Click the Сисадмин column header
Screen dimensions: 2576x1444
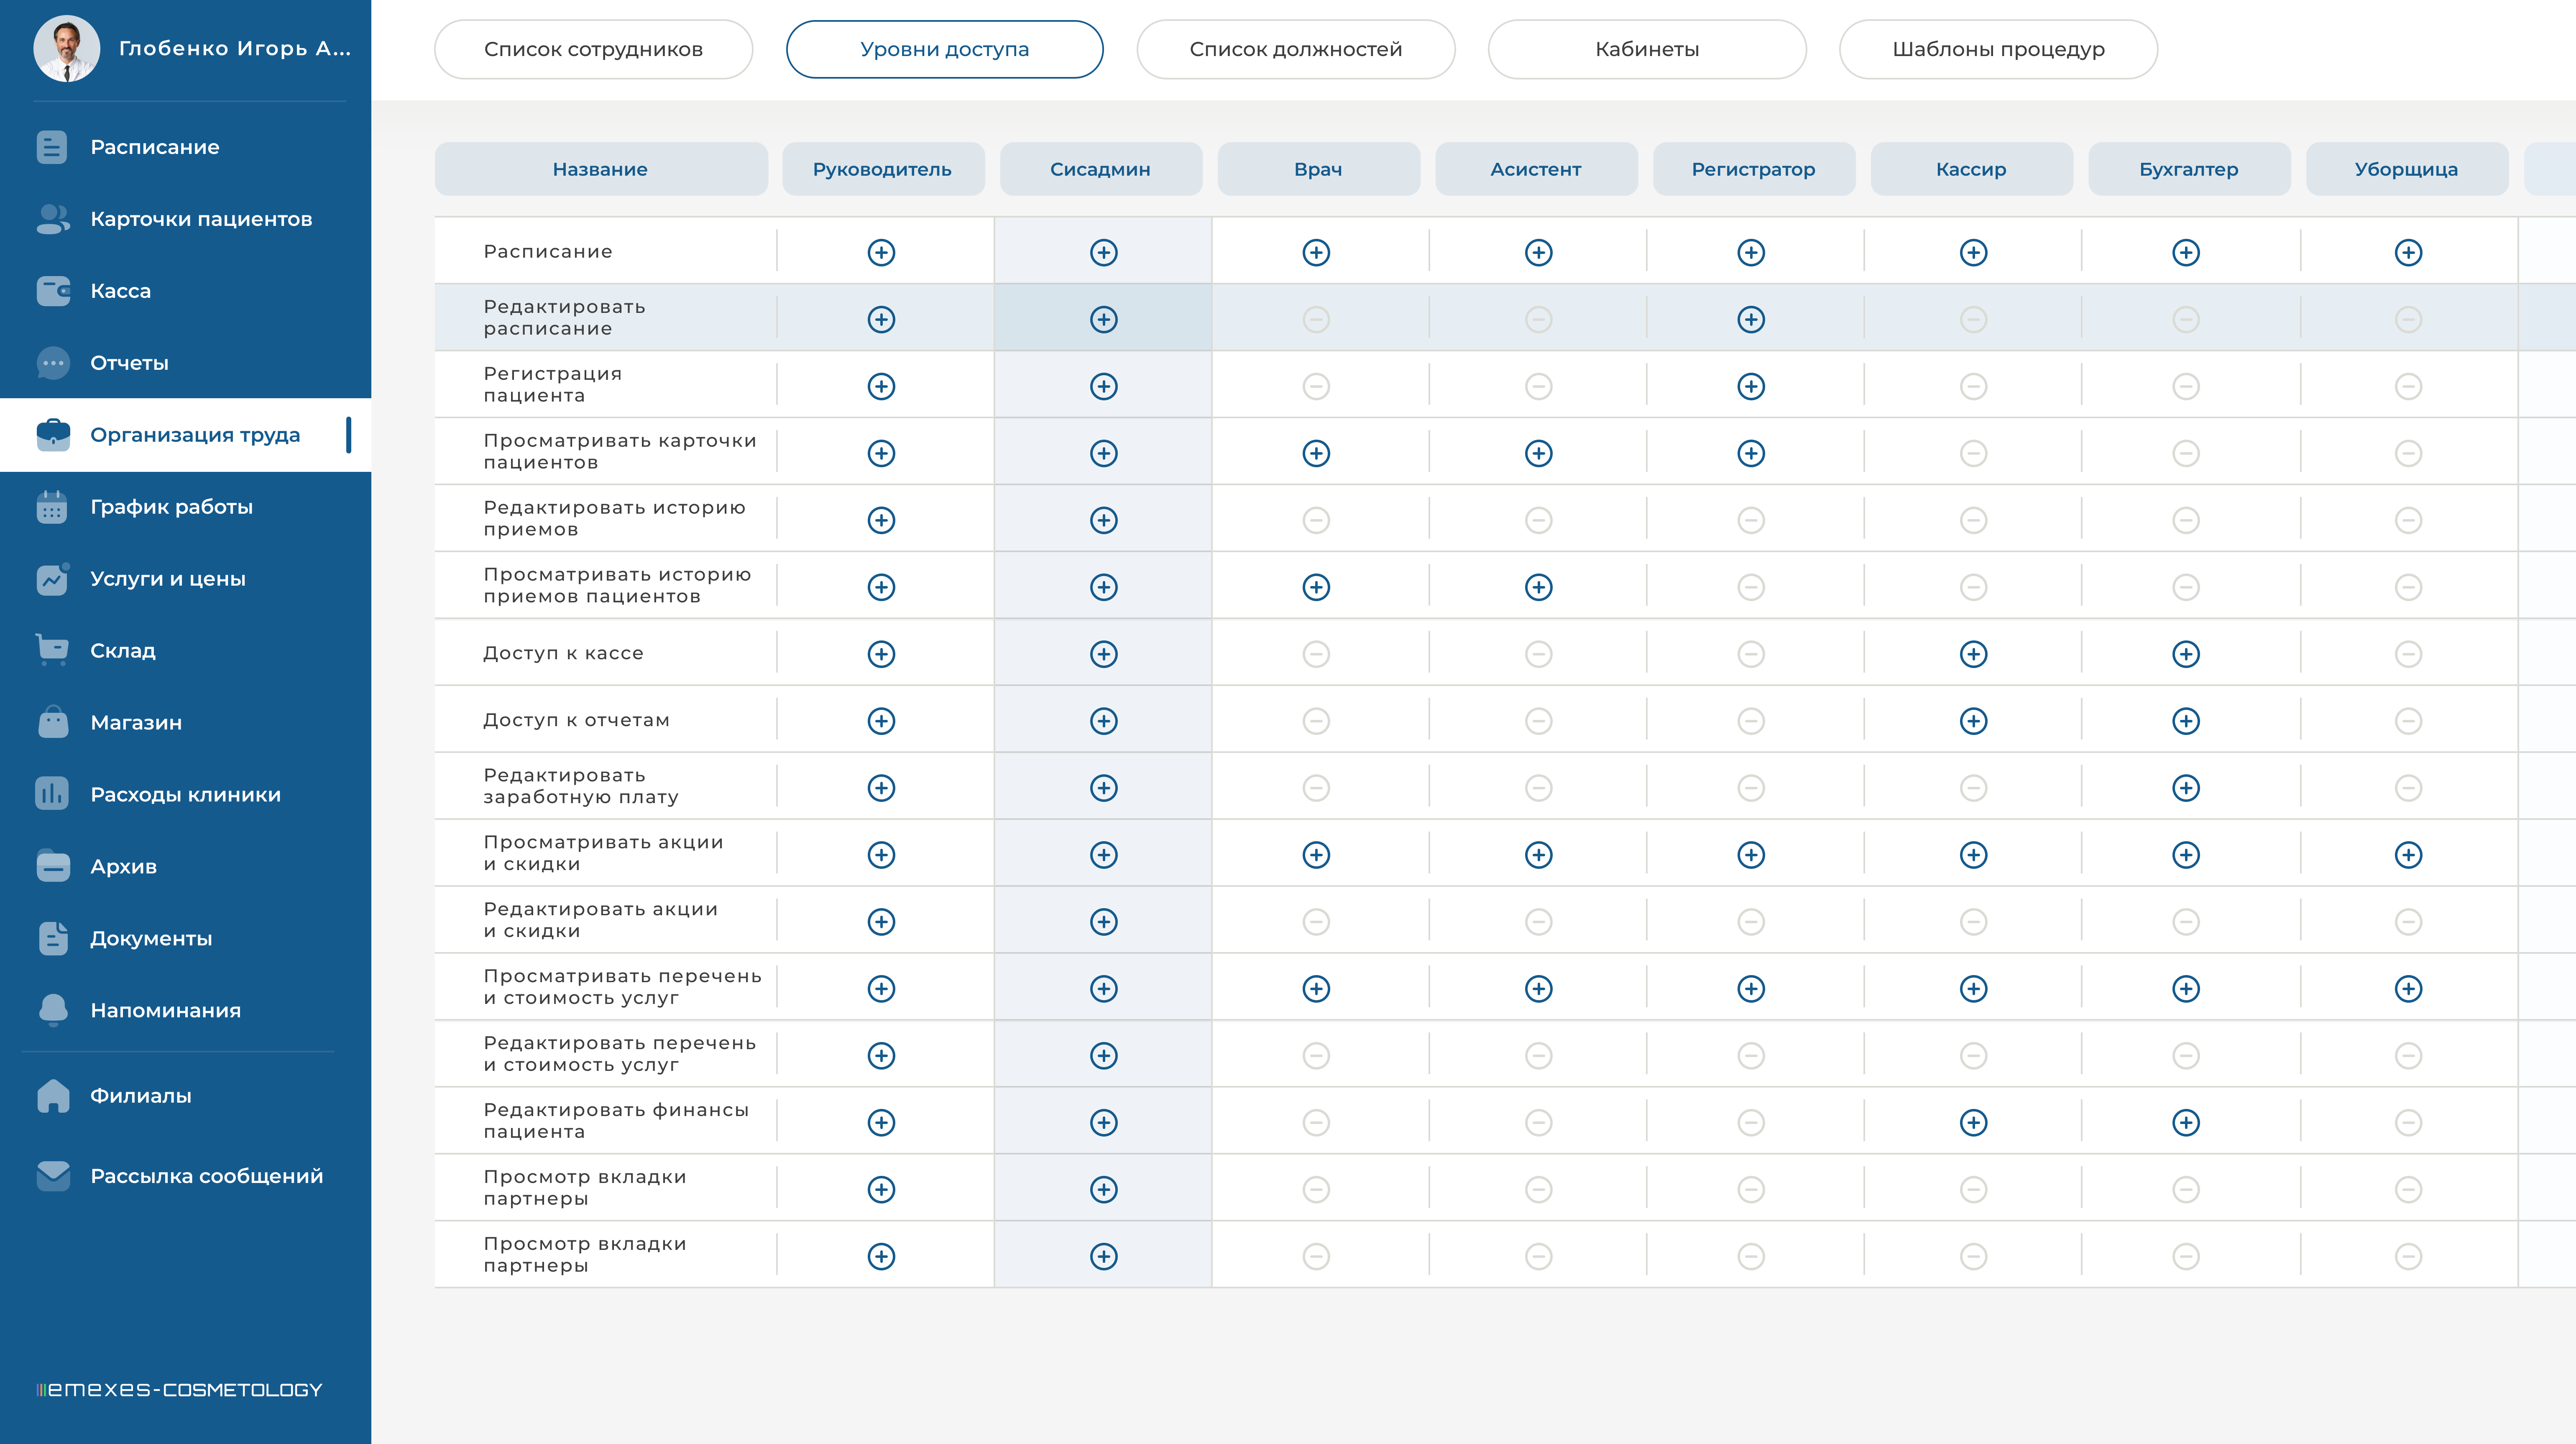[x=1100, y=169]
